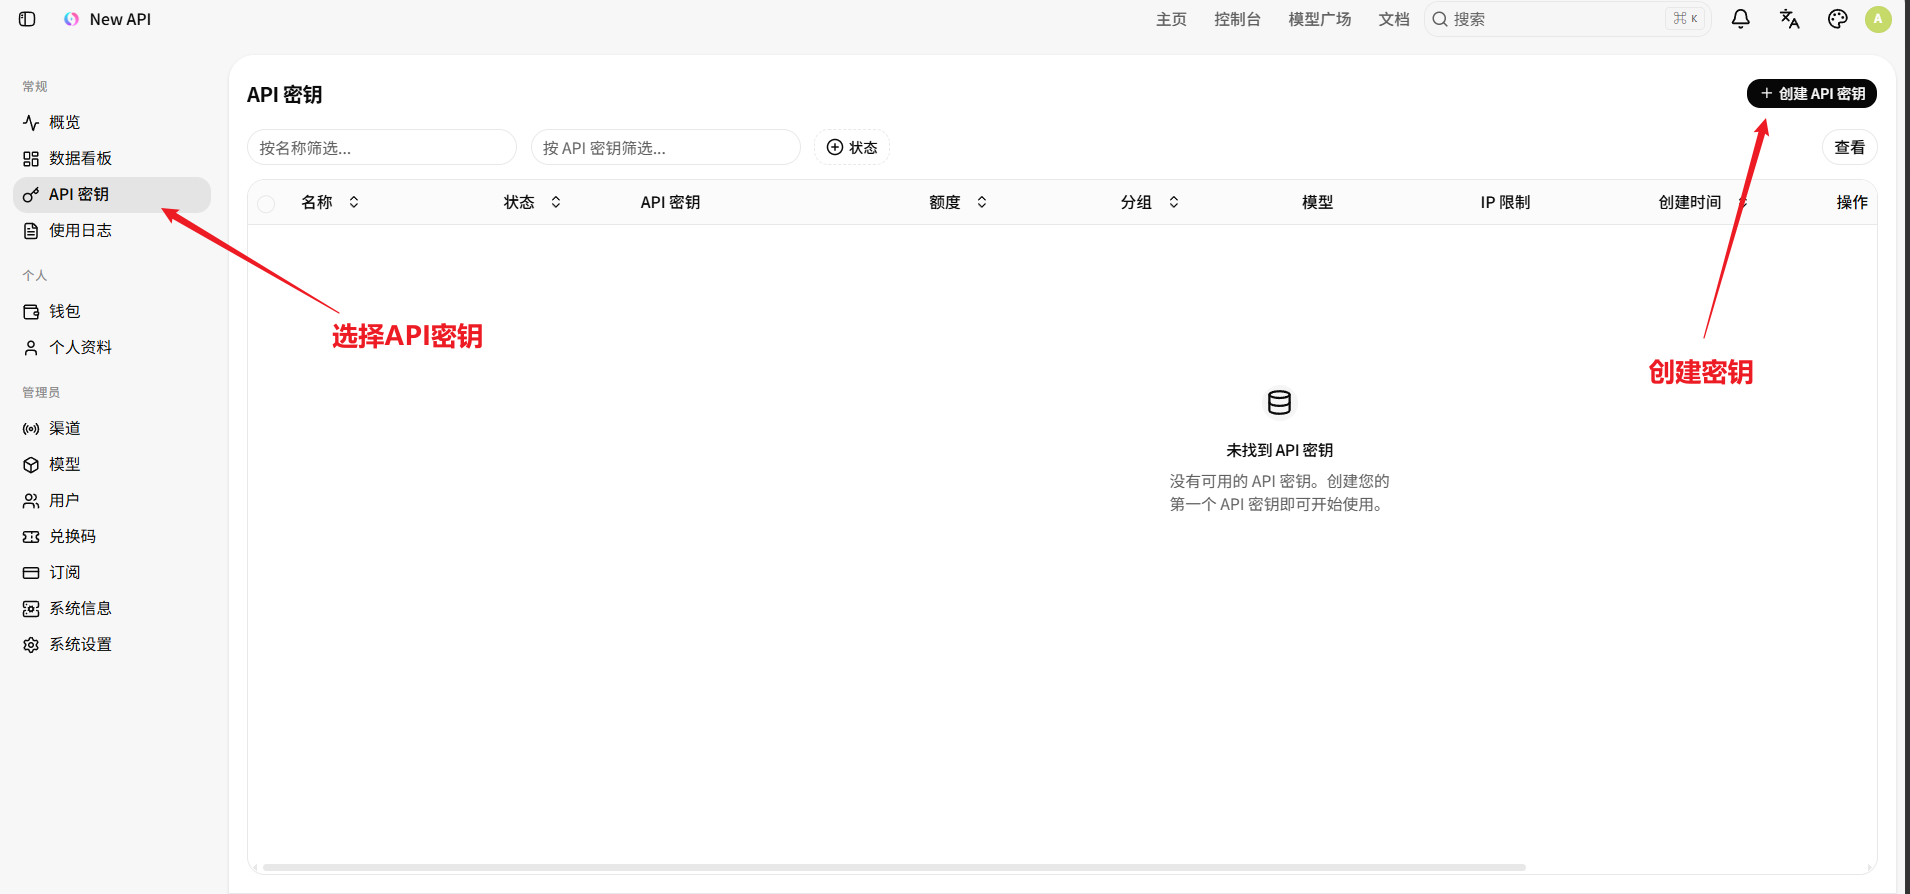Open the theme palette icon
The image size is (1910, 894).
pyautogui.click(x=1838, y=19)
